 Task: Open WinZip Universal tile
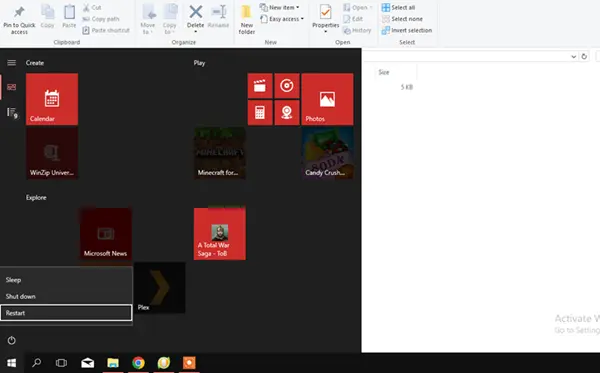click(52, 153)
